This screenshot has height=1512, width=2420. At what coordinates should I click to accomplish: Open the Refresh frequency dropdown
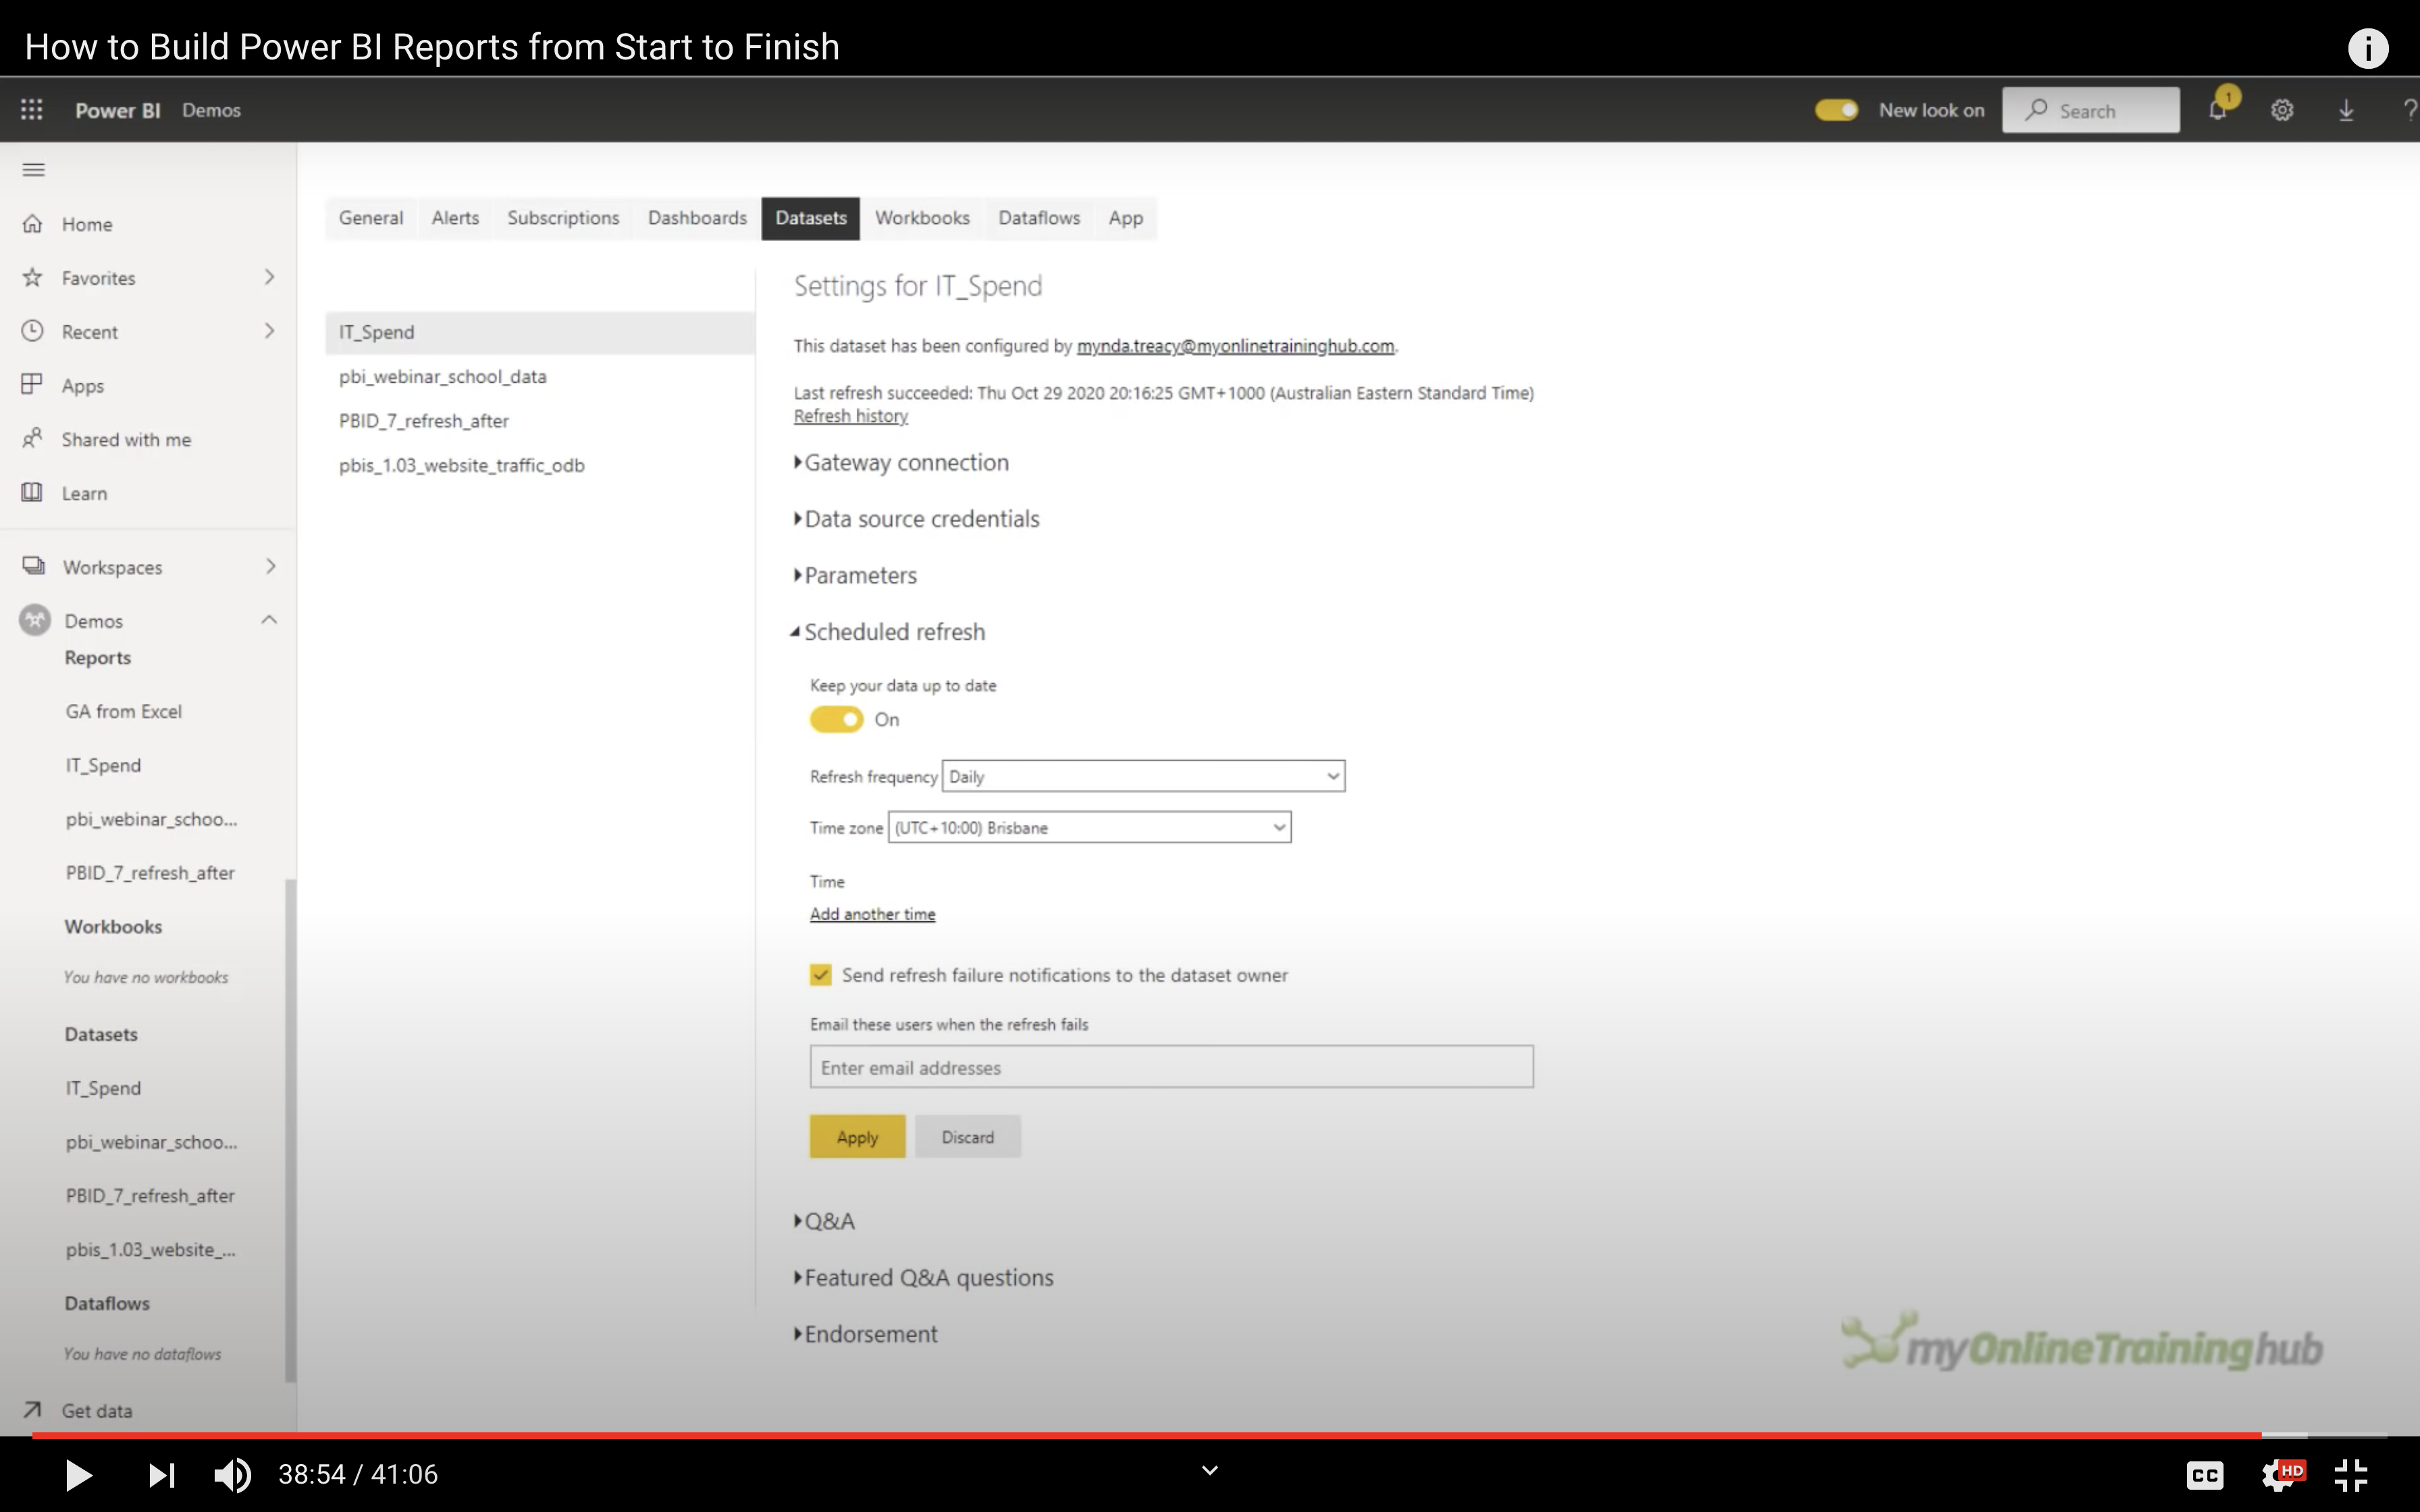pos(1143,776)
